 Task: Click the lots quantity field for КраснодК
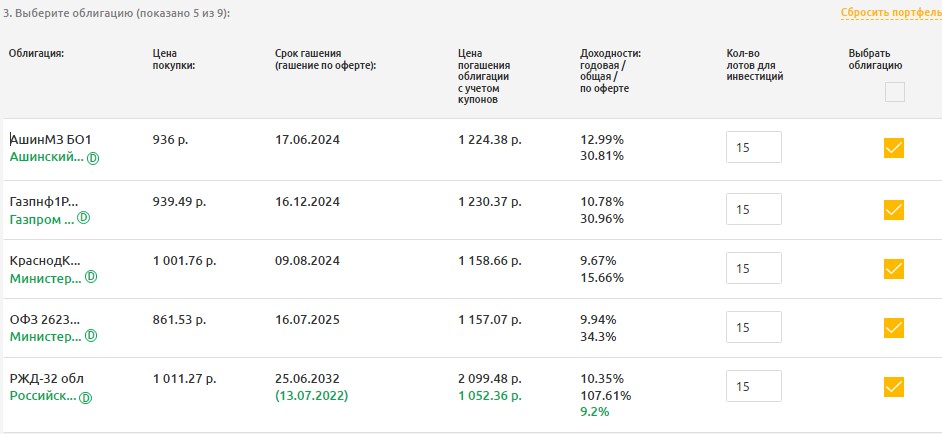[753, 269]
